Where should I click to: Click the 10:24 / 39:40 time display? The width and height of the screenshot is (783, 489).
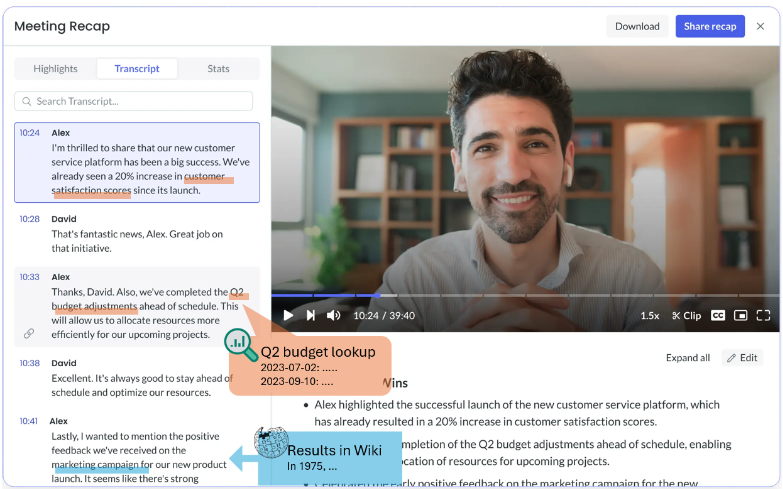pos(384,316)
